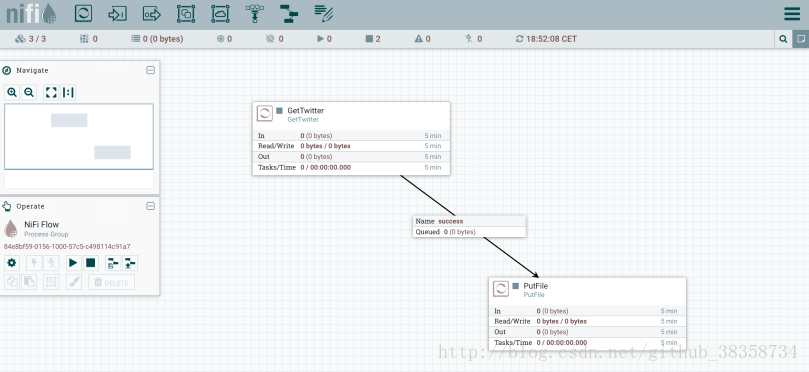Zoom in the canvas from Navigate panel
This screenshot has width=809, height=372.
(12, 92)
